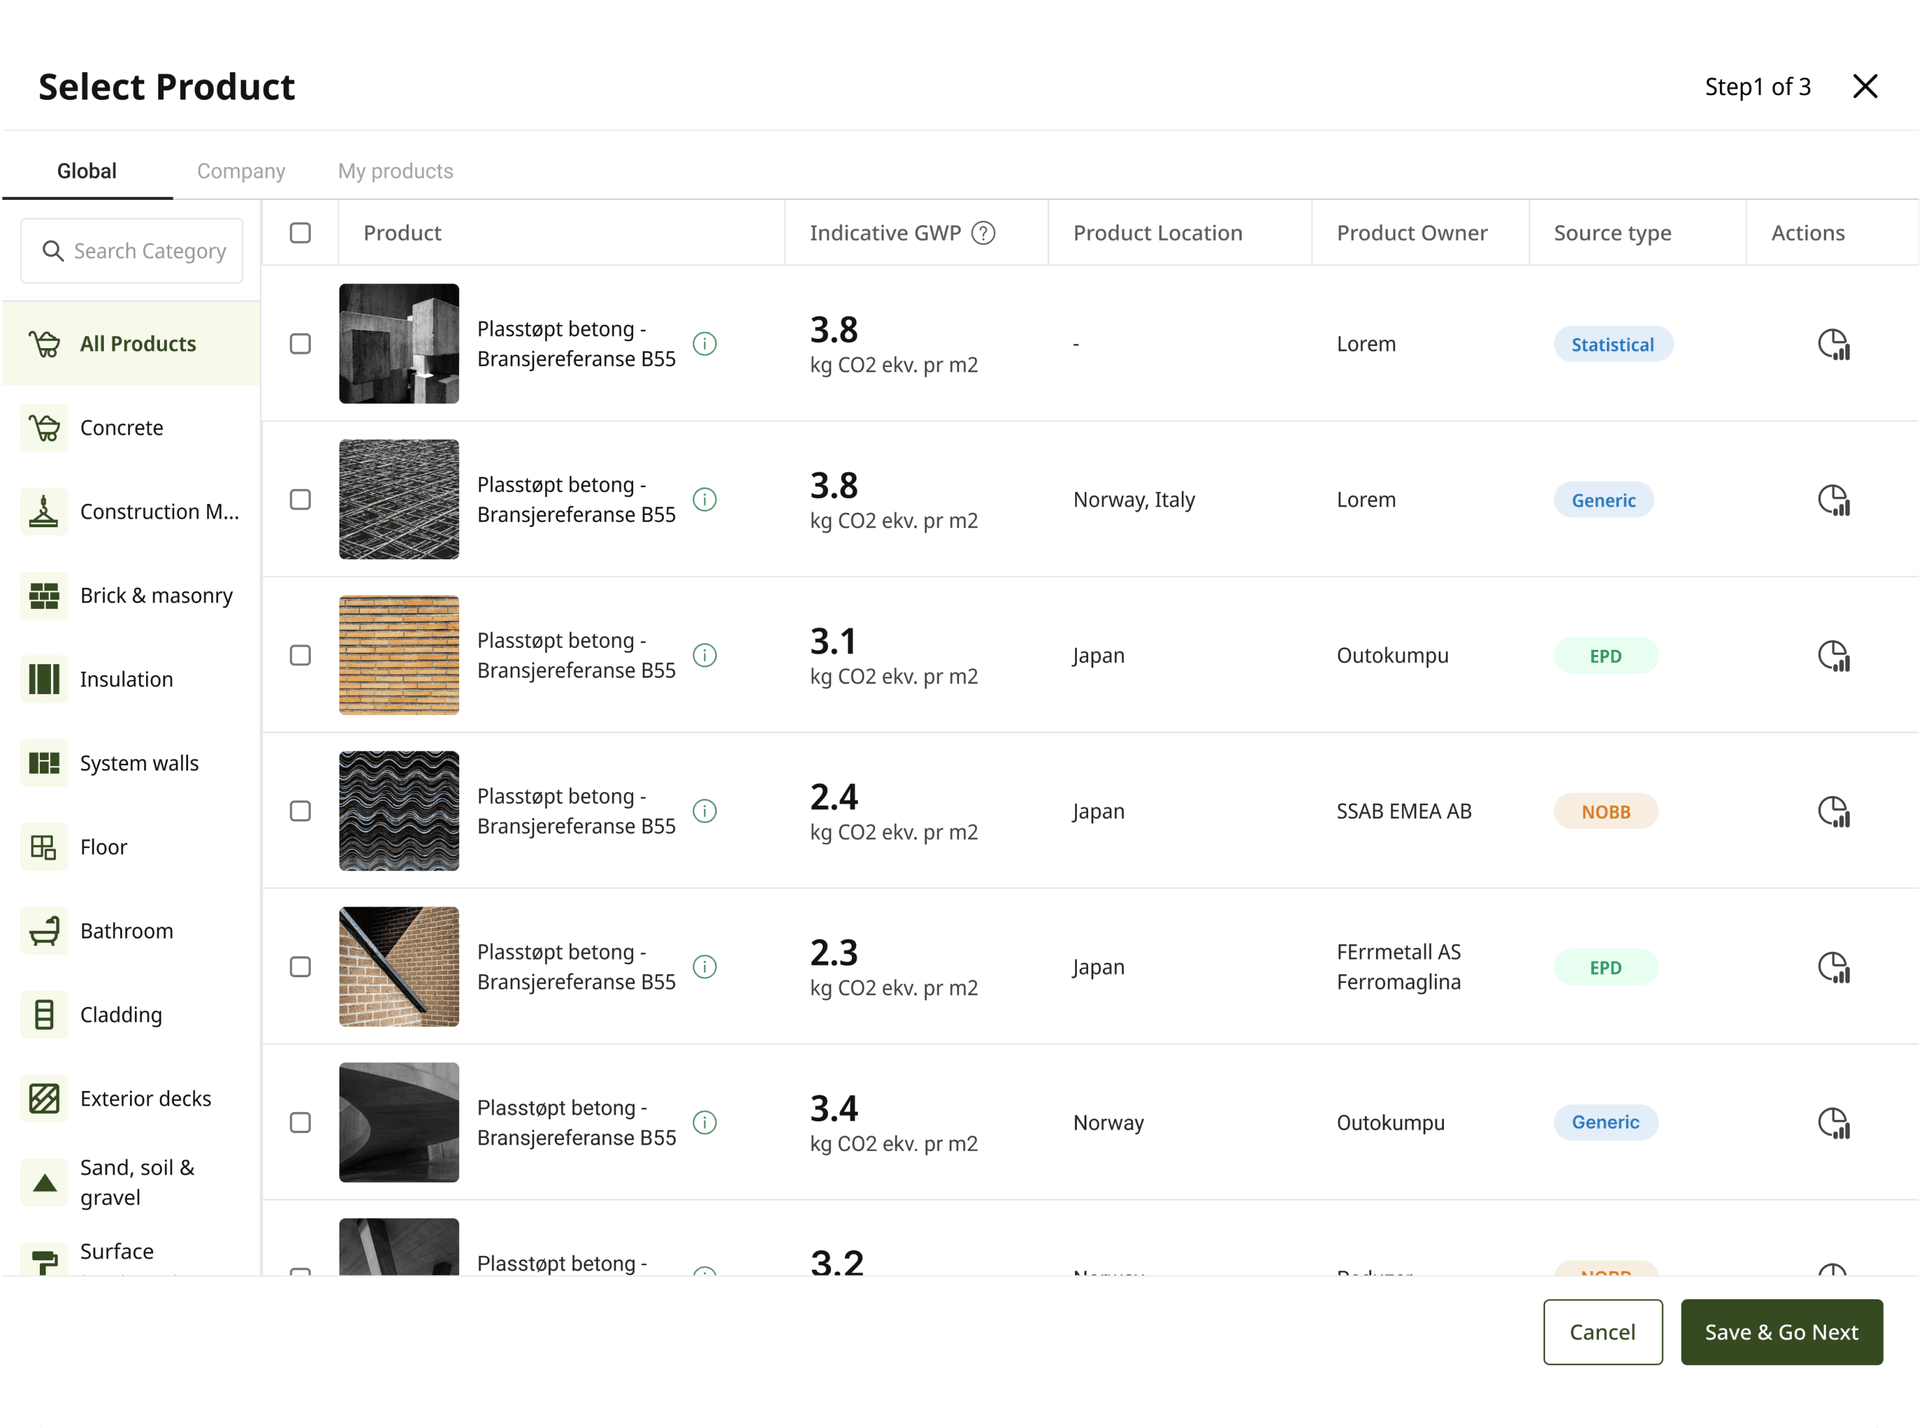Select the All Products category
1920x1428 pixels.
pyautogui.click(x=131, y=344)
